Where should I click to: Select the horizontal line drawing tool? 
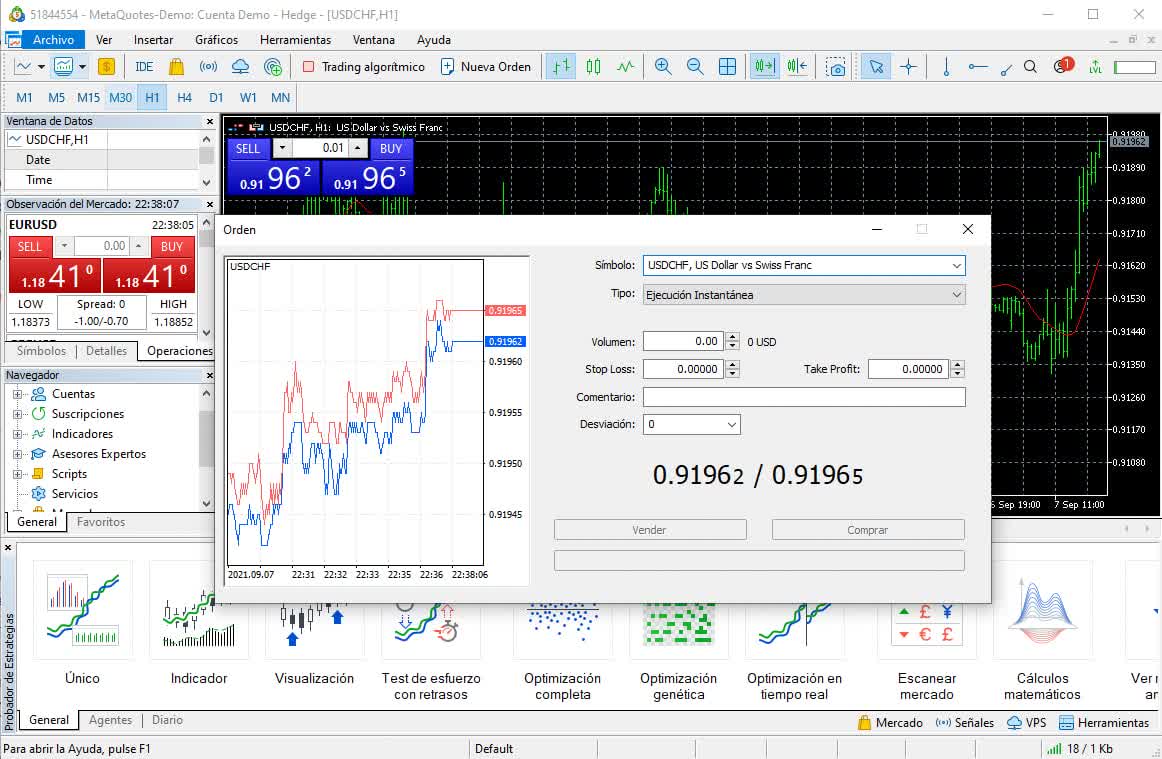(x=977, y=67)
